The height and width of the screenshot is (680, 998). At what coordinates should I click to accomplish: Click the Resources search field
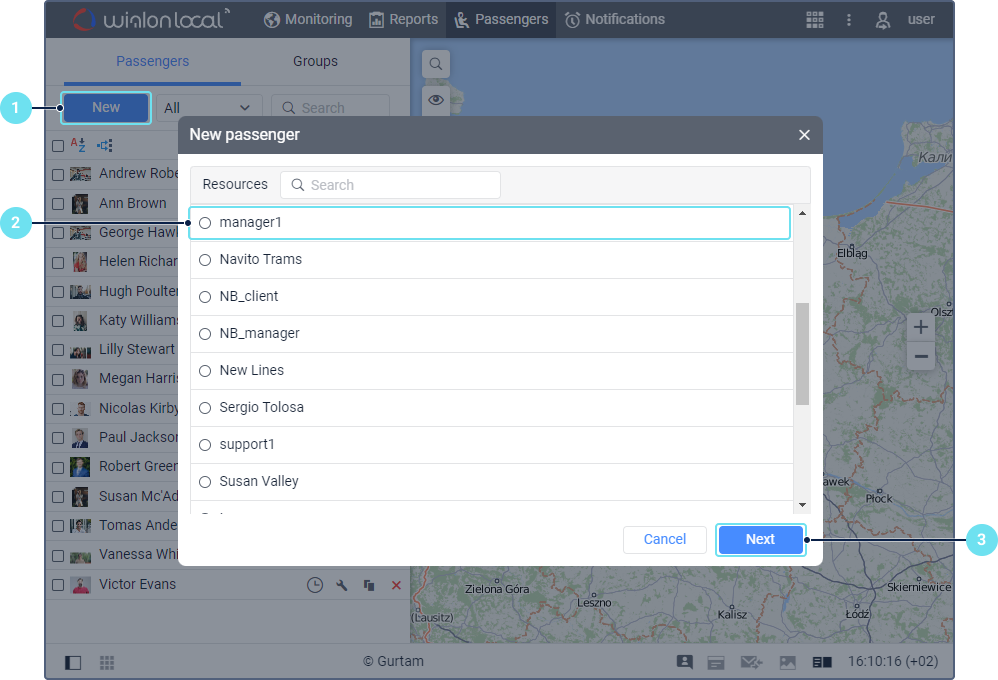coord(390,185)
